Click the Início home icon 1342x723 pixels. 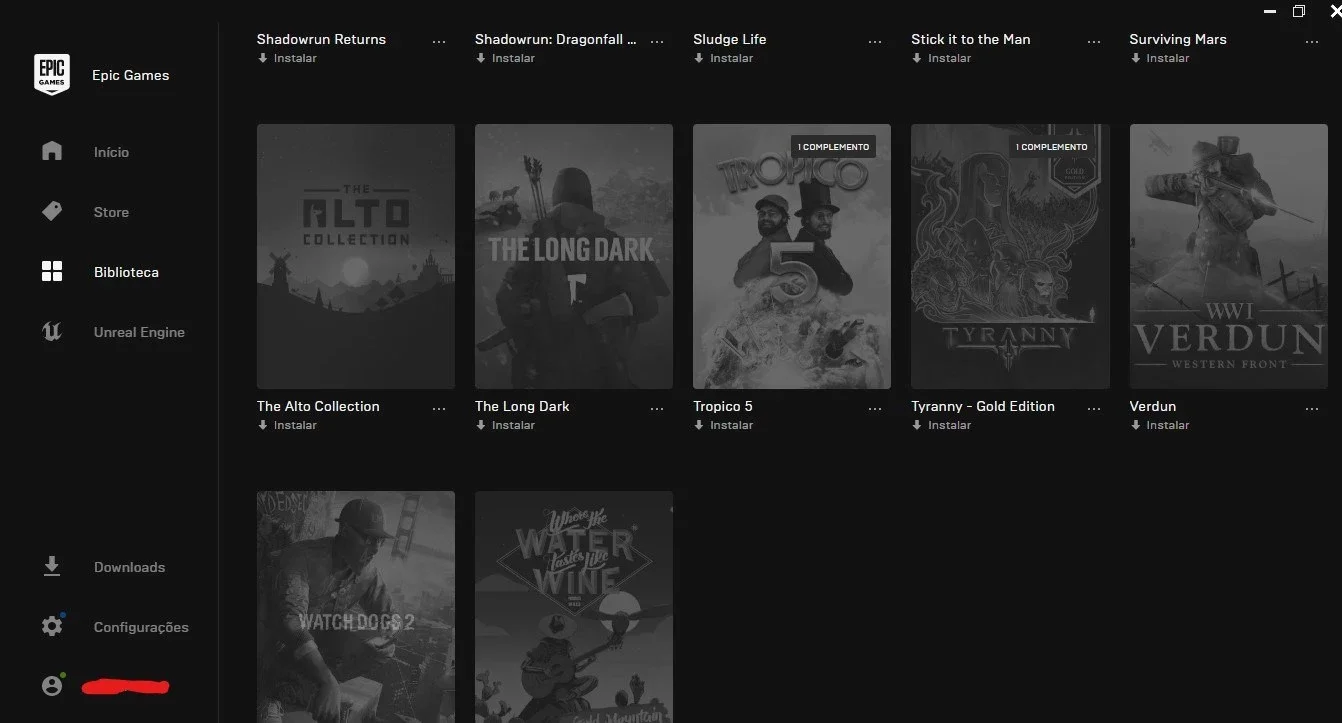(x=52, y=151)
